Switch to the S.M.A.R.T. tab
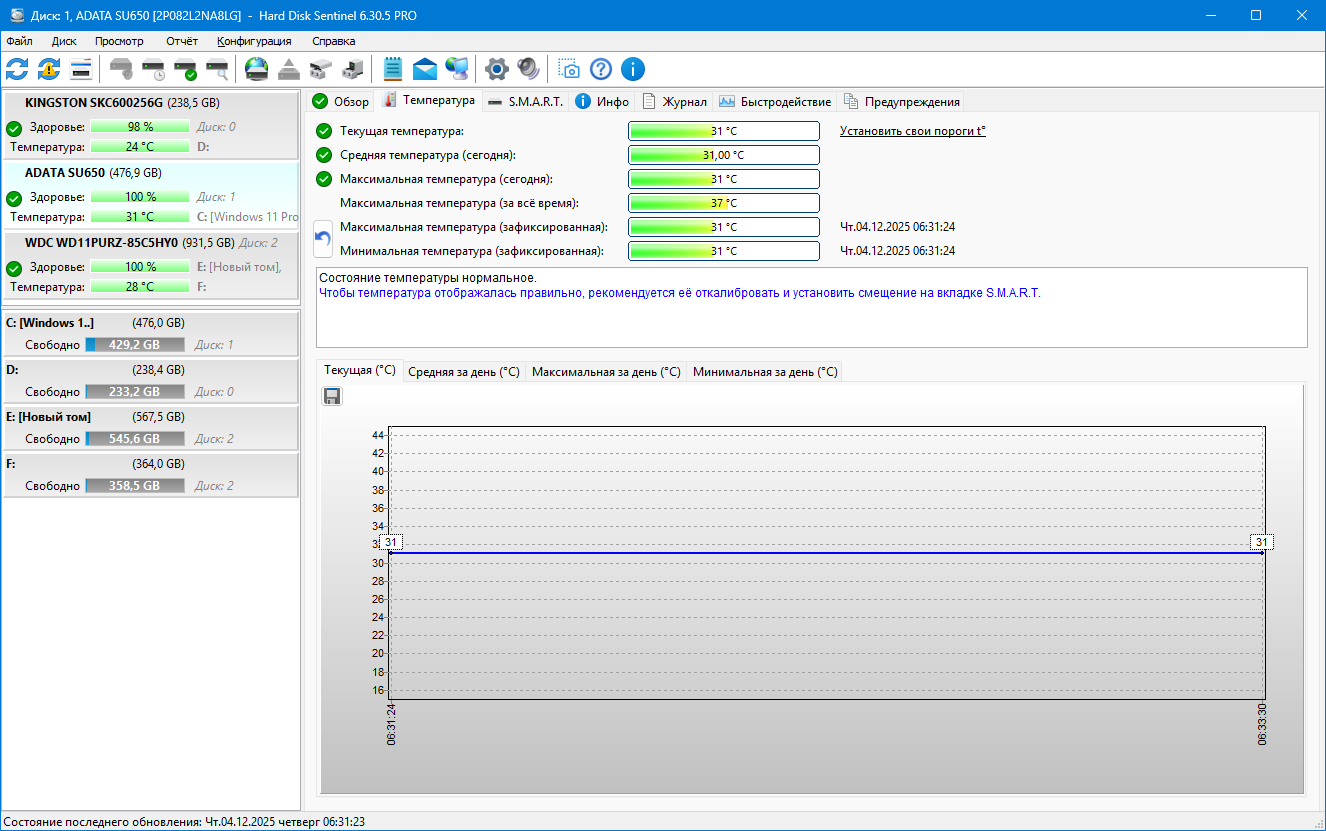The width and height of the screenshot is (1326, 831). 525,101
